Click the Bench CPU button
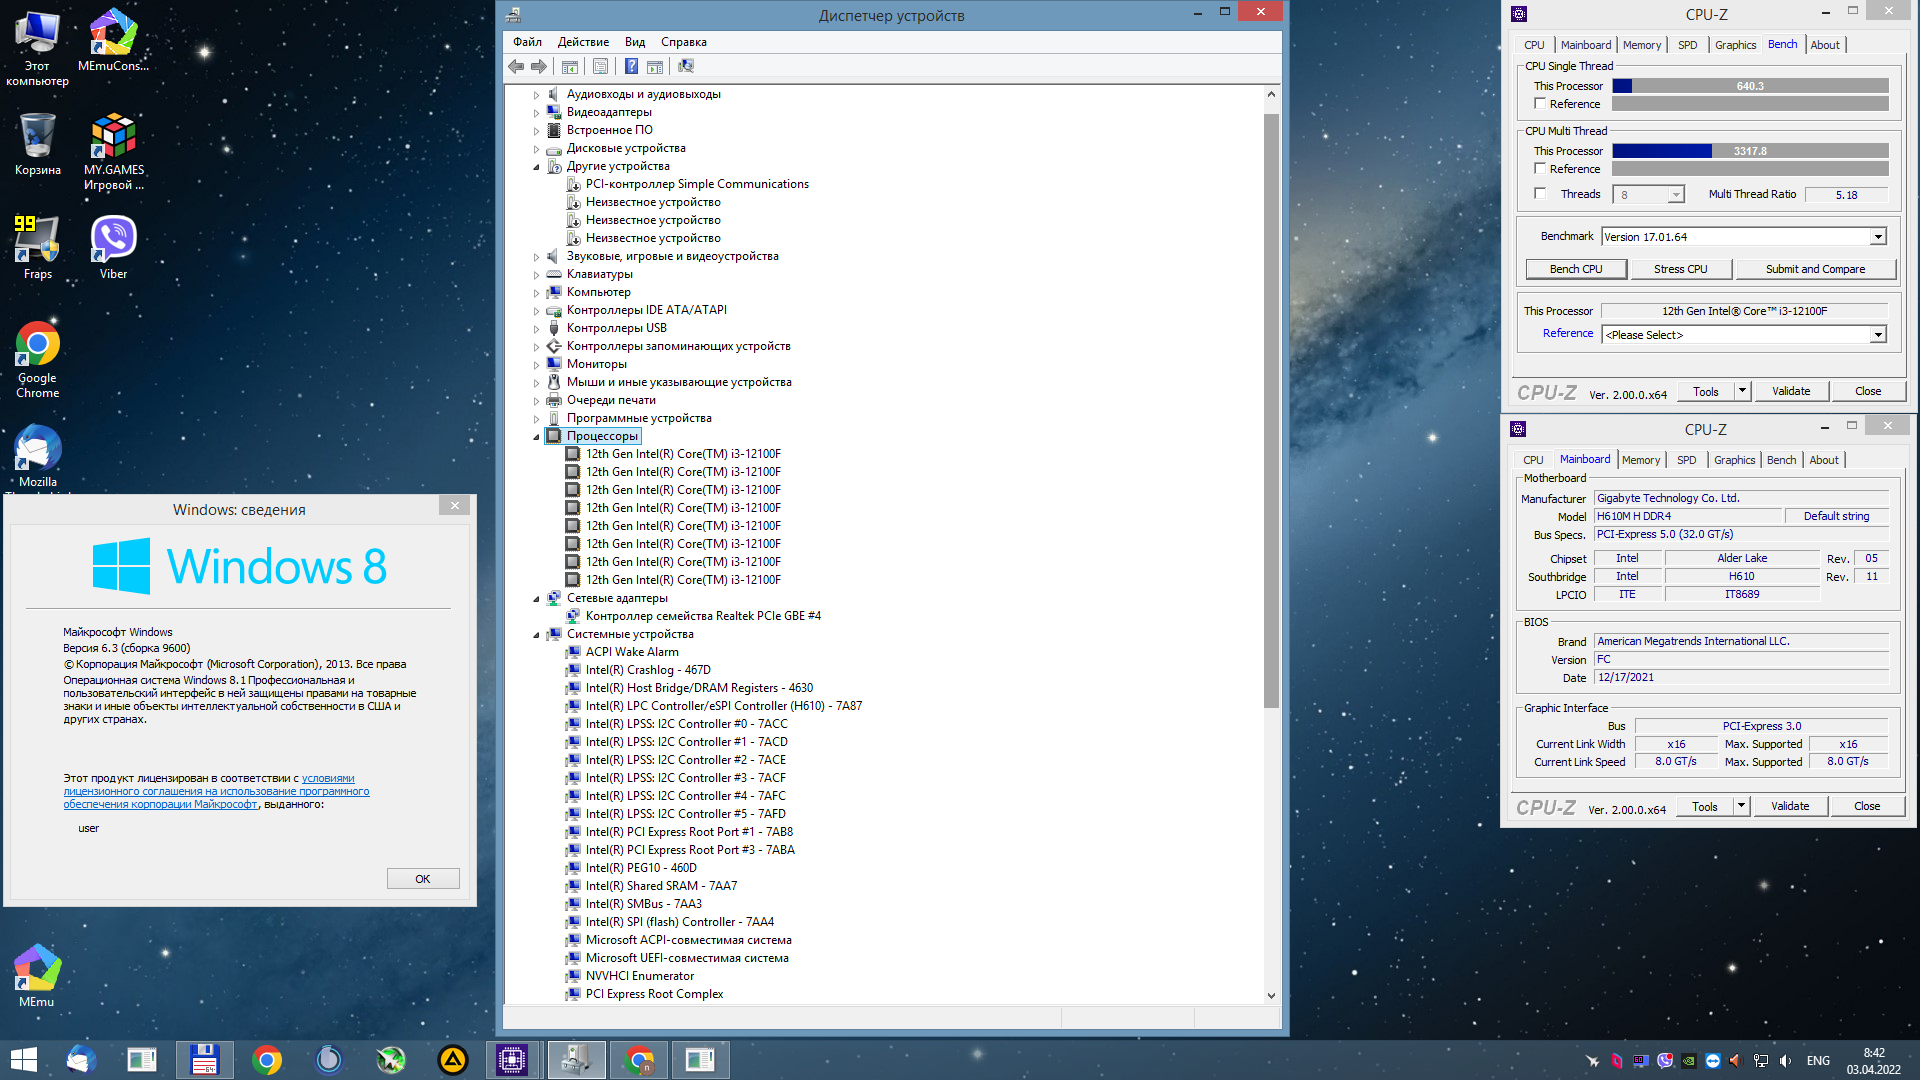Screen dimensions: 1920x1080 pyautogui.click(x=1575, y=269)
